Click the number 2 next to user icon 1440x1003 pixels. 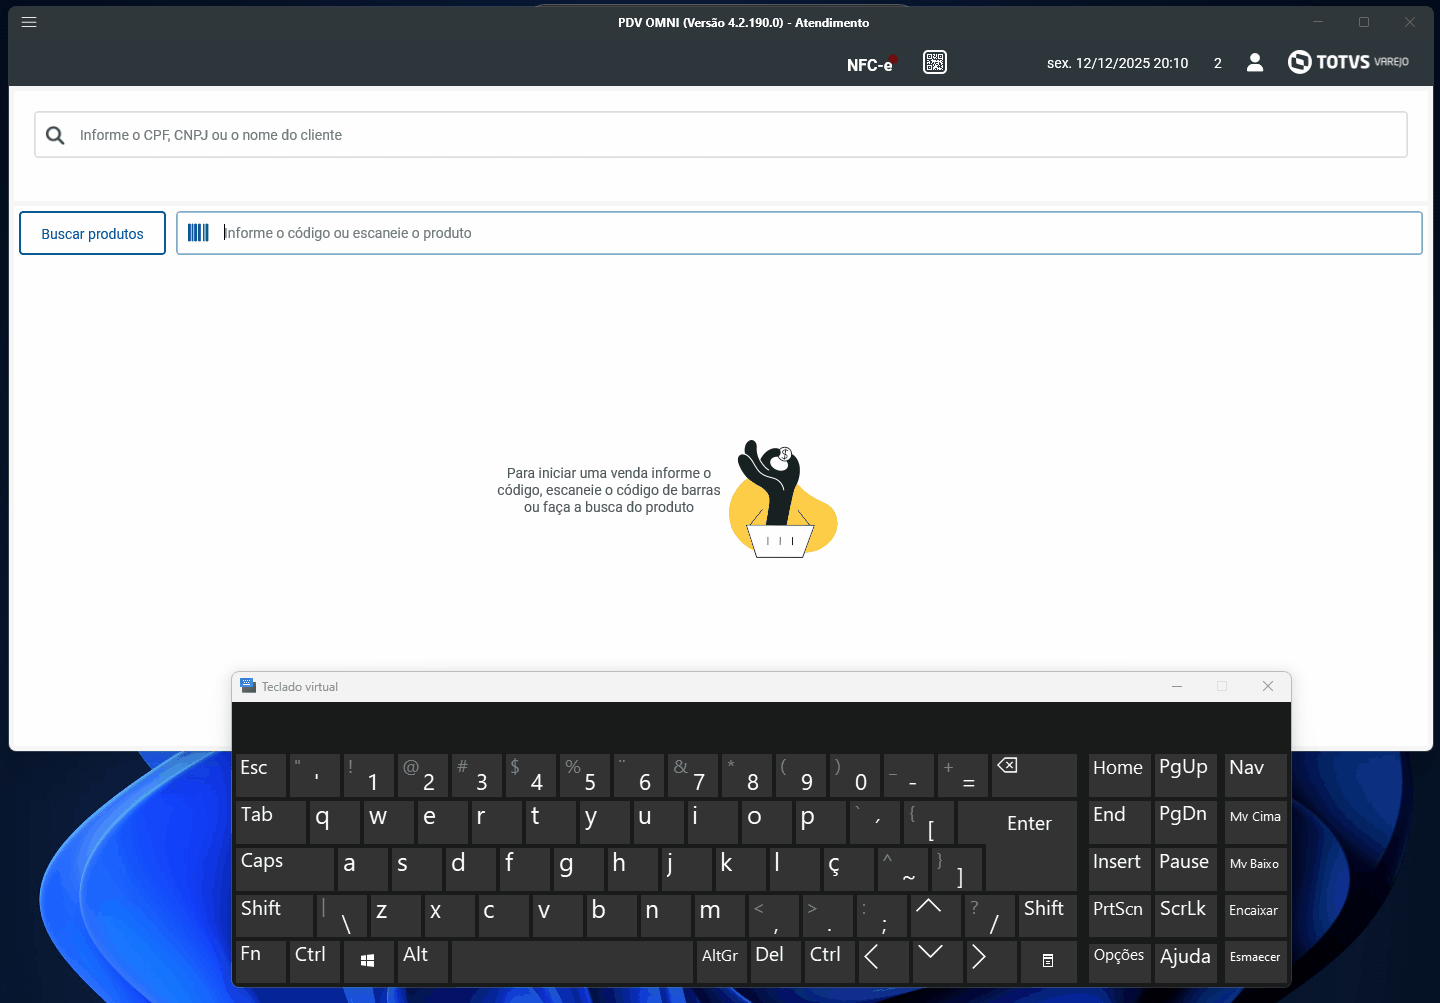(x=1218, y=63)
